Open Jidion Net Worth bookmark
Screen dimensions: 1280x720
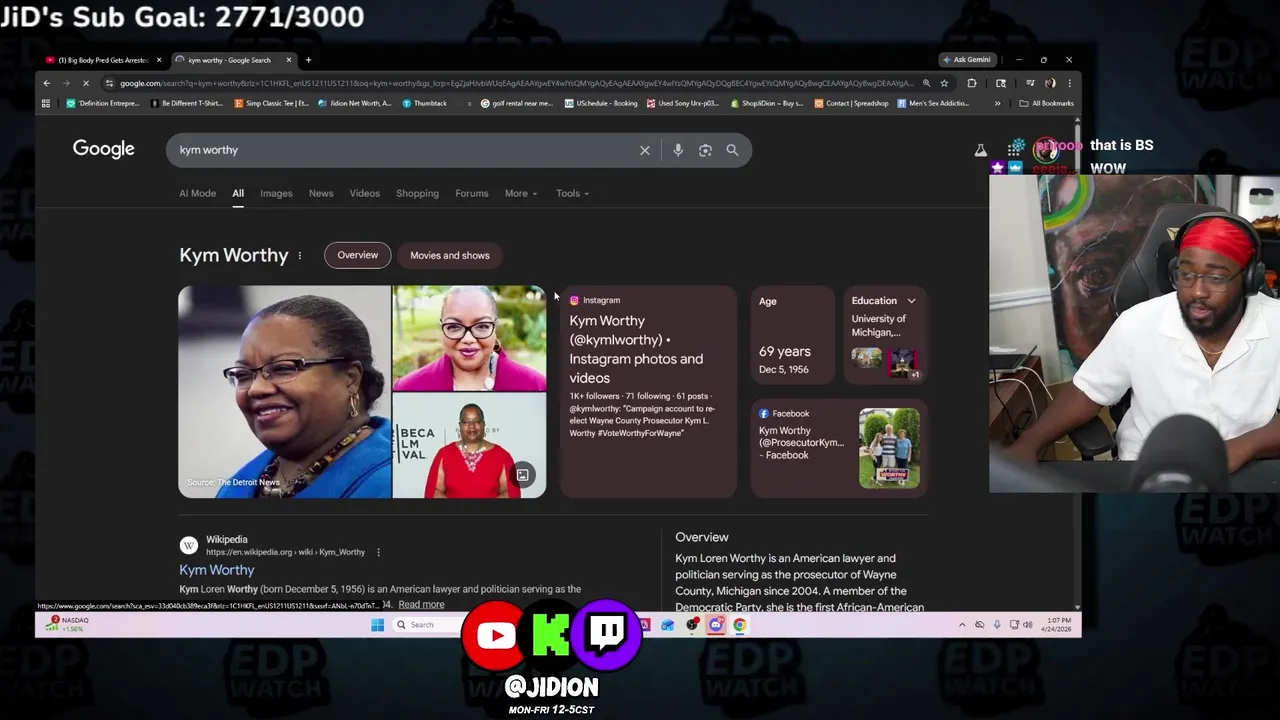356,103
